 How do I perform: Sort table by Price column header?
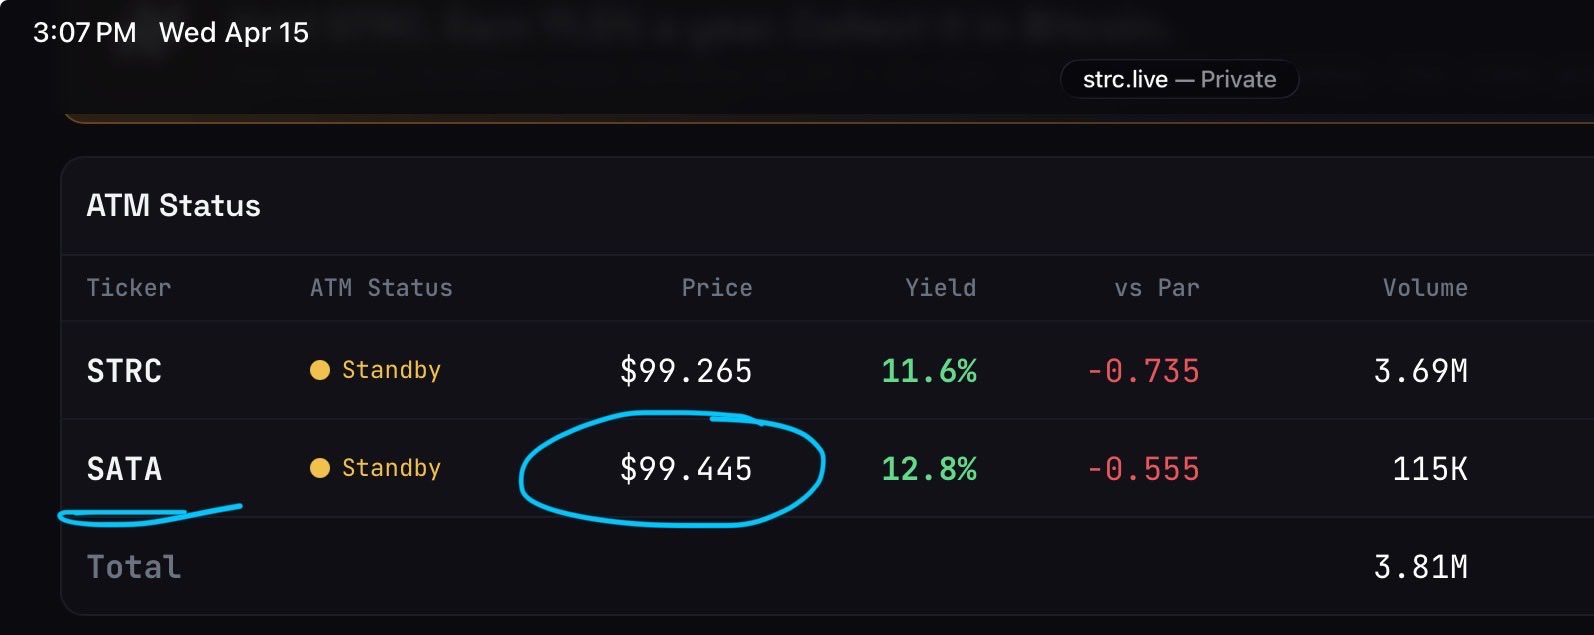(x=716, y=288)
